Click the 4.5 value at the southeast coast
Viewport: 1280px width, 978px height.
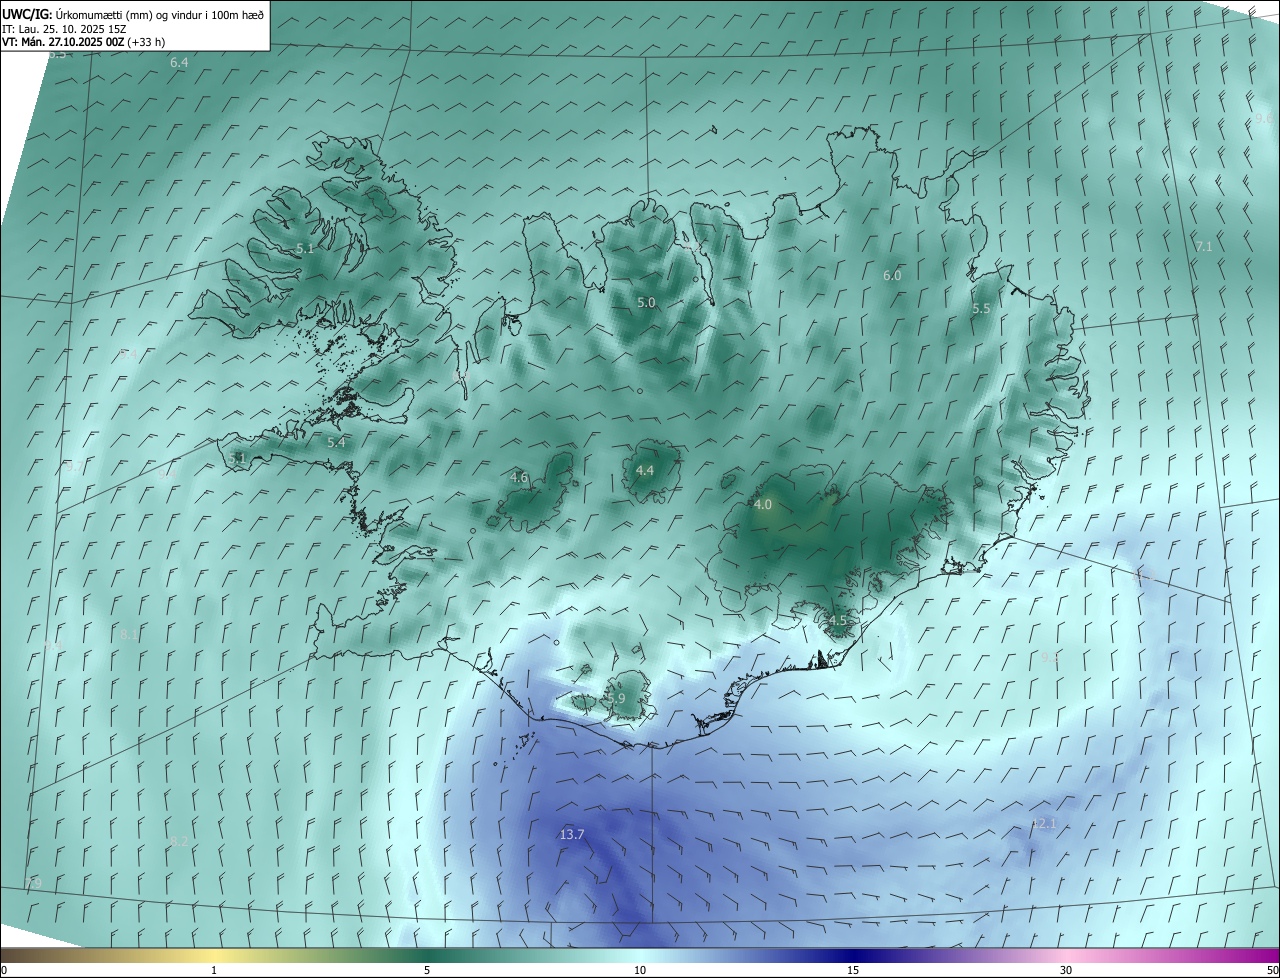pos(837,621)
